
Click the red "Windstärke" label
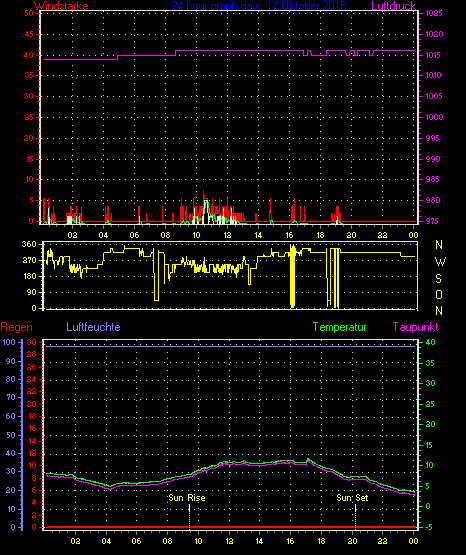click(61, 6)
